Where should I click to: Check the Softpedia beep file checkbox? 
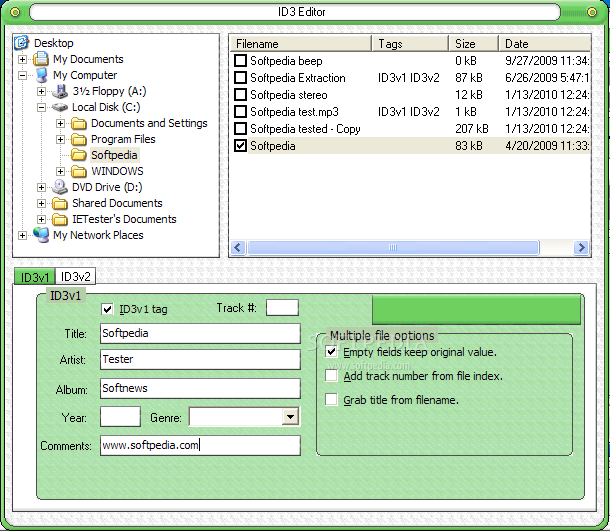[240, 61]
